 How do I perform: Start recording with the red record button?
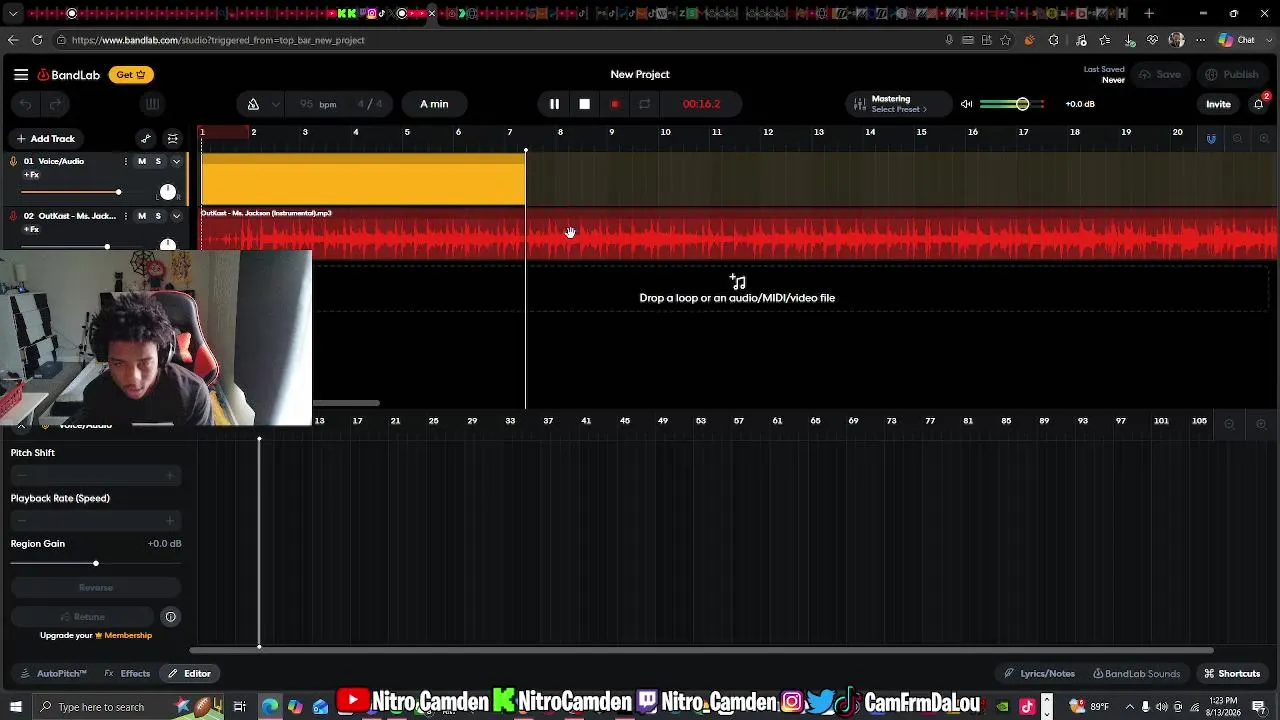[x=615, y=104]
